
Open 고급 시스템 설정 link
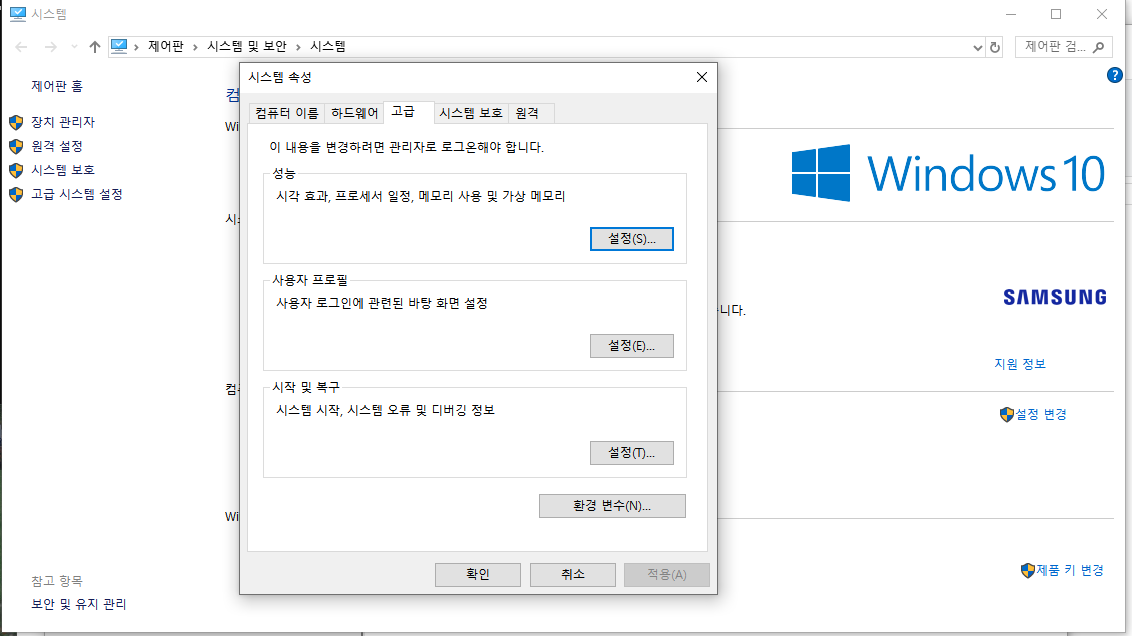pyautogui.click(x=77, y=194)
